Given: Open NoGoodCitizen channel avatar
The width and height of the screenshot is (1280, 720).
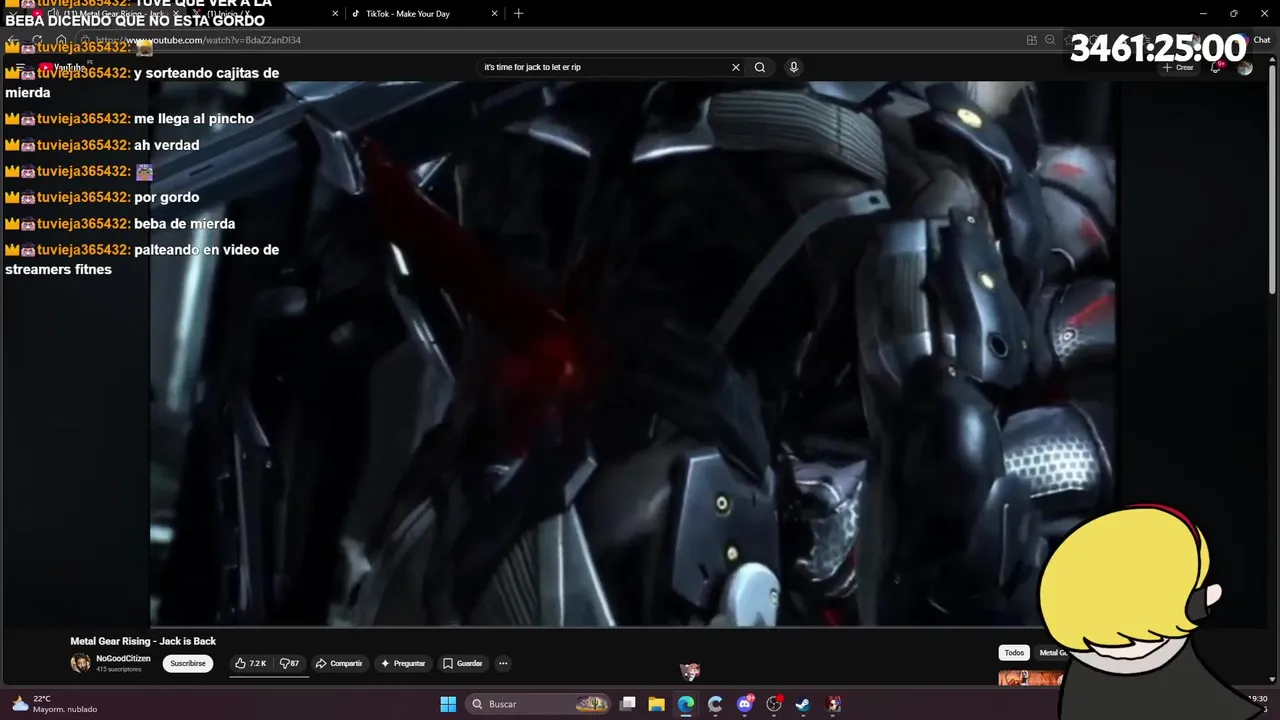Looking at the screenshot, I should [x=80, y=663].
